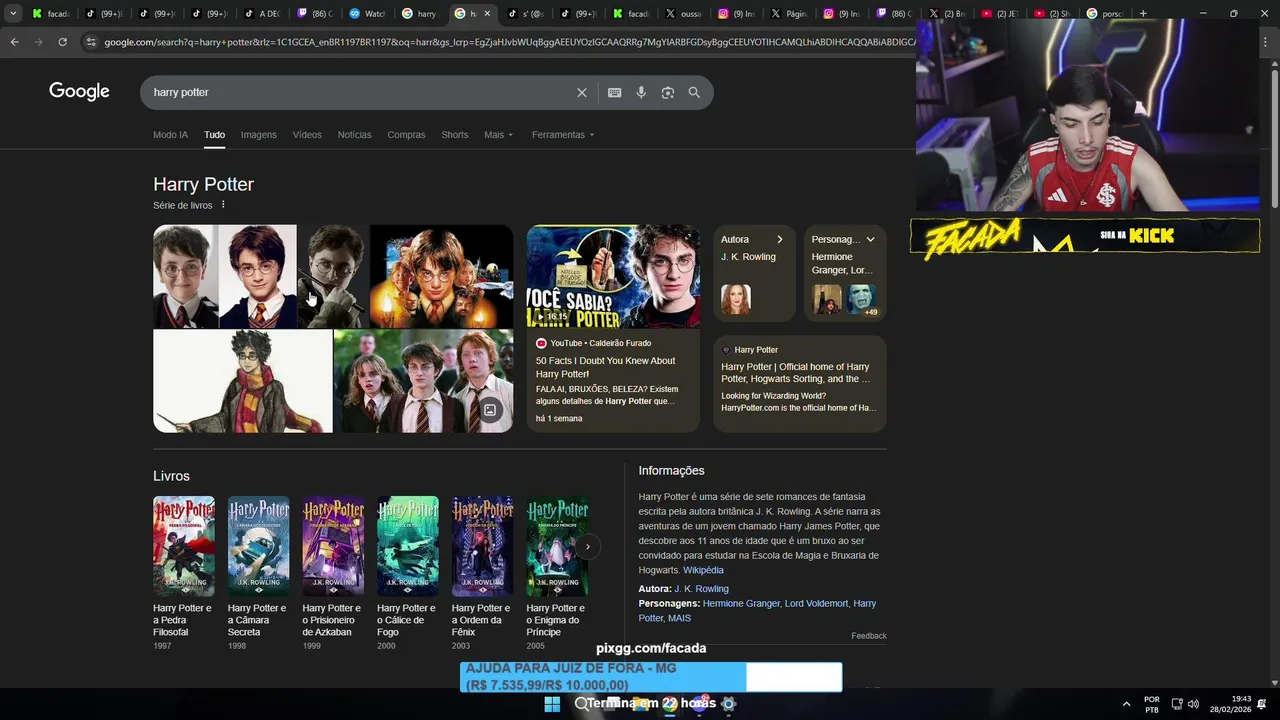Screen dimensions: 1280x720
Task: Open the Ordem da Fênix book cover
Action: point(482,546)
